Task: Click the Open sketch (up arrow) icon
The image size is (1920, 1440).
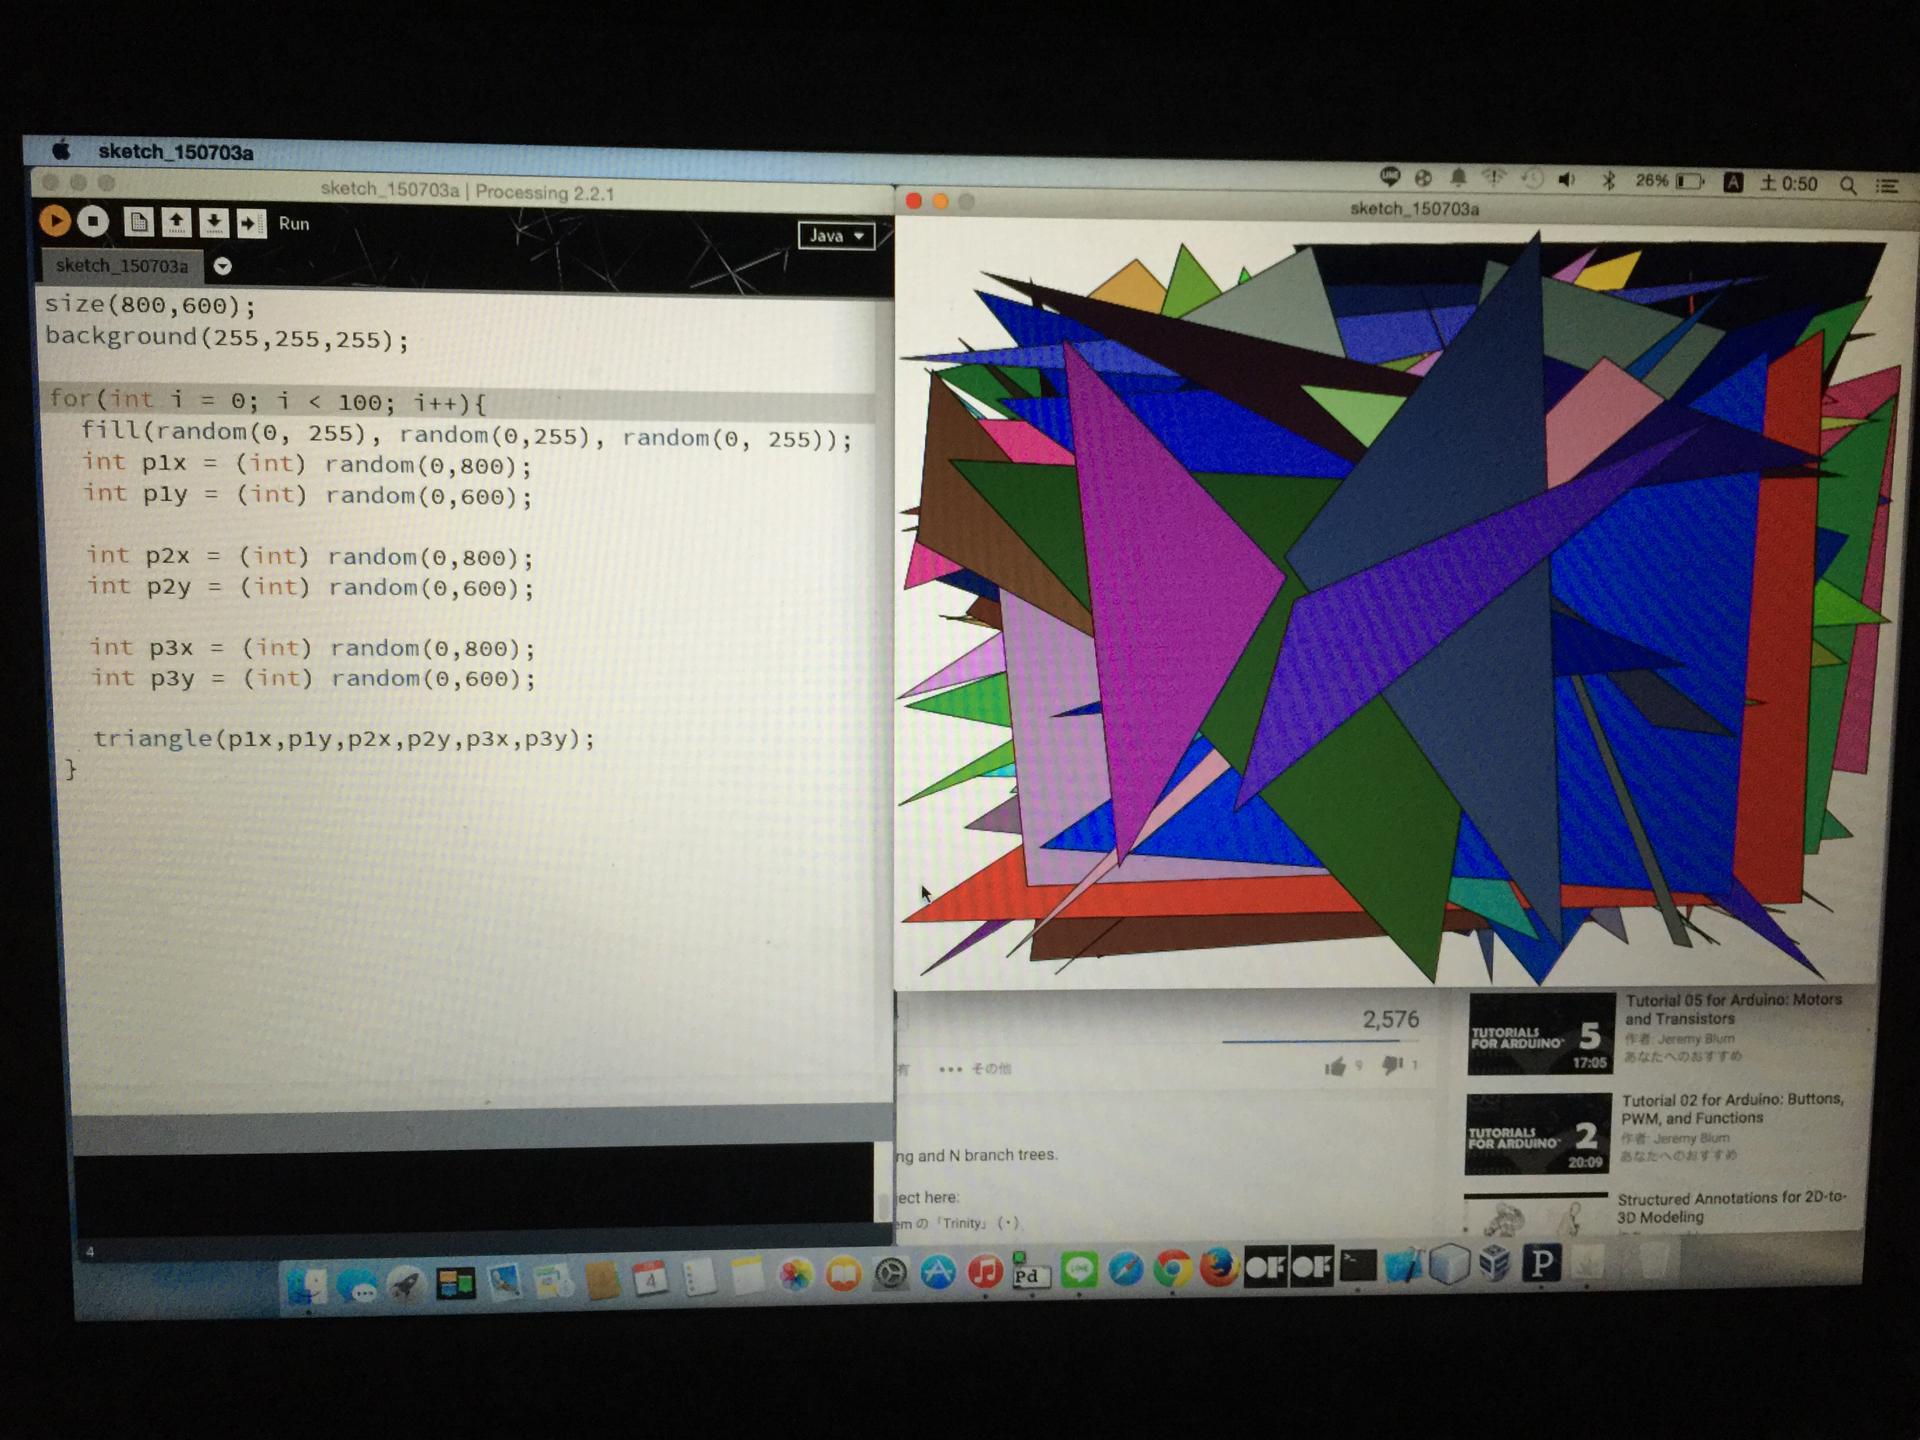Action: pyautogui.click(x=177, y=222)
